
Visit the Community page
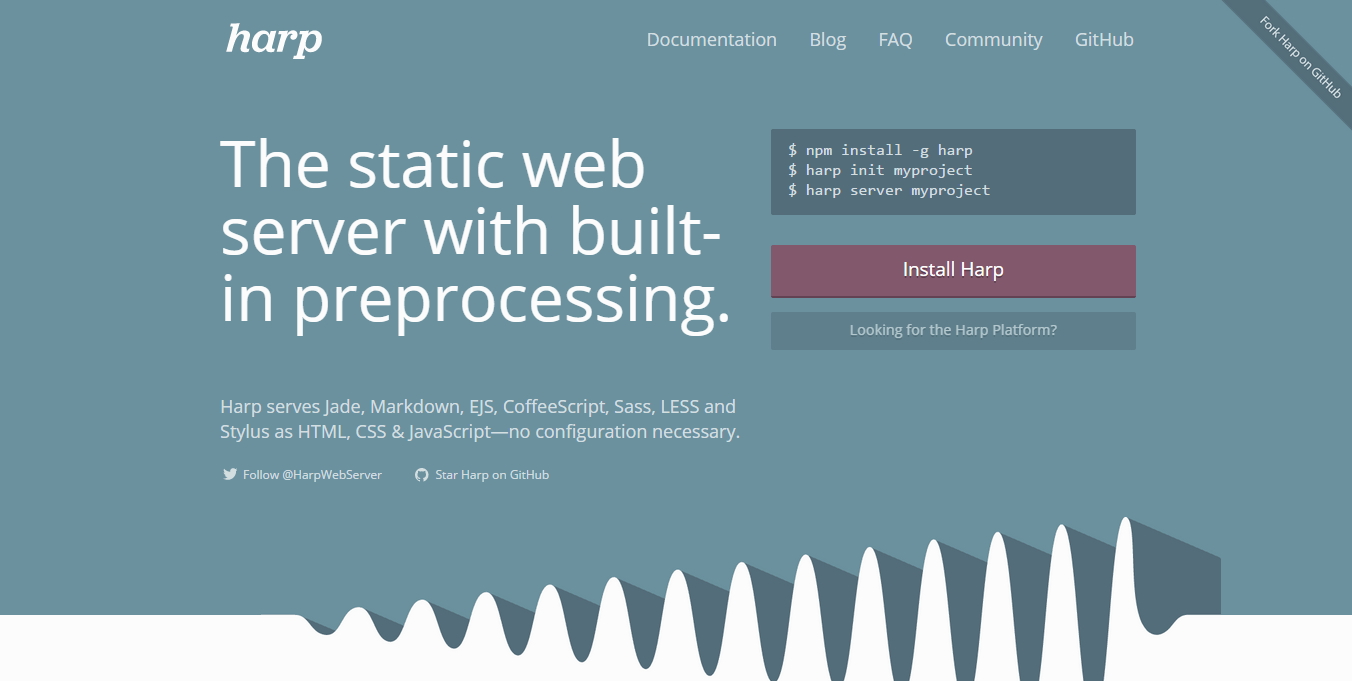[993, 40]
